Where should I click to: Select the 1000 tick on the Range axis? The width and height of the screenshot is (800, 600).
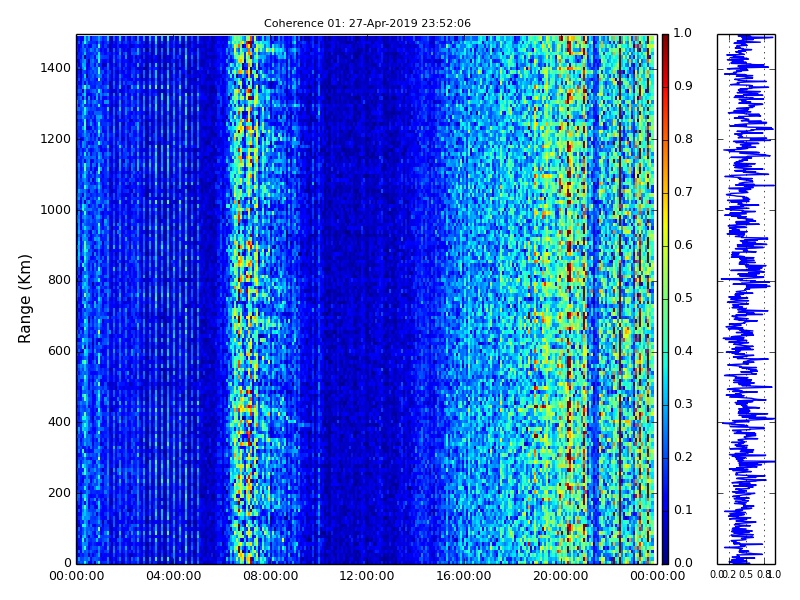tap(56, 210)
